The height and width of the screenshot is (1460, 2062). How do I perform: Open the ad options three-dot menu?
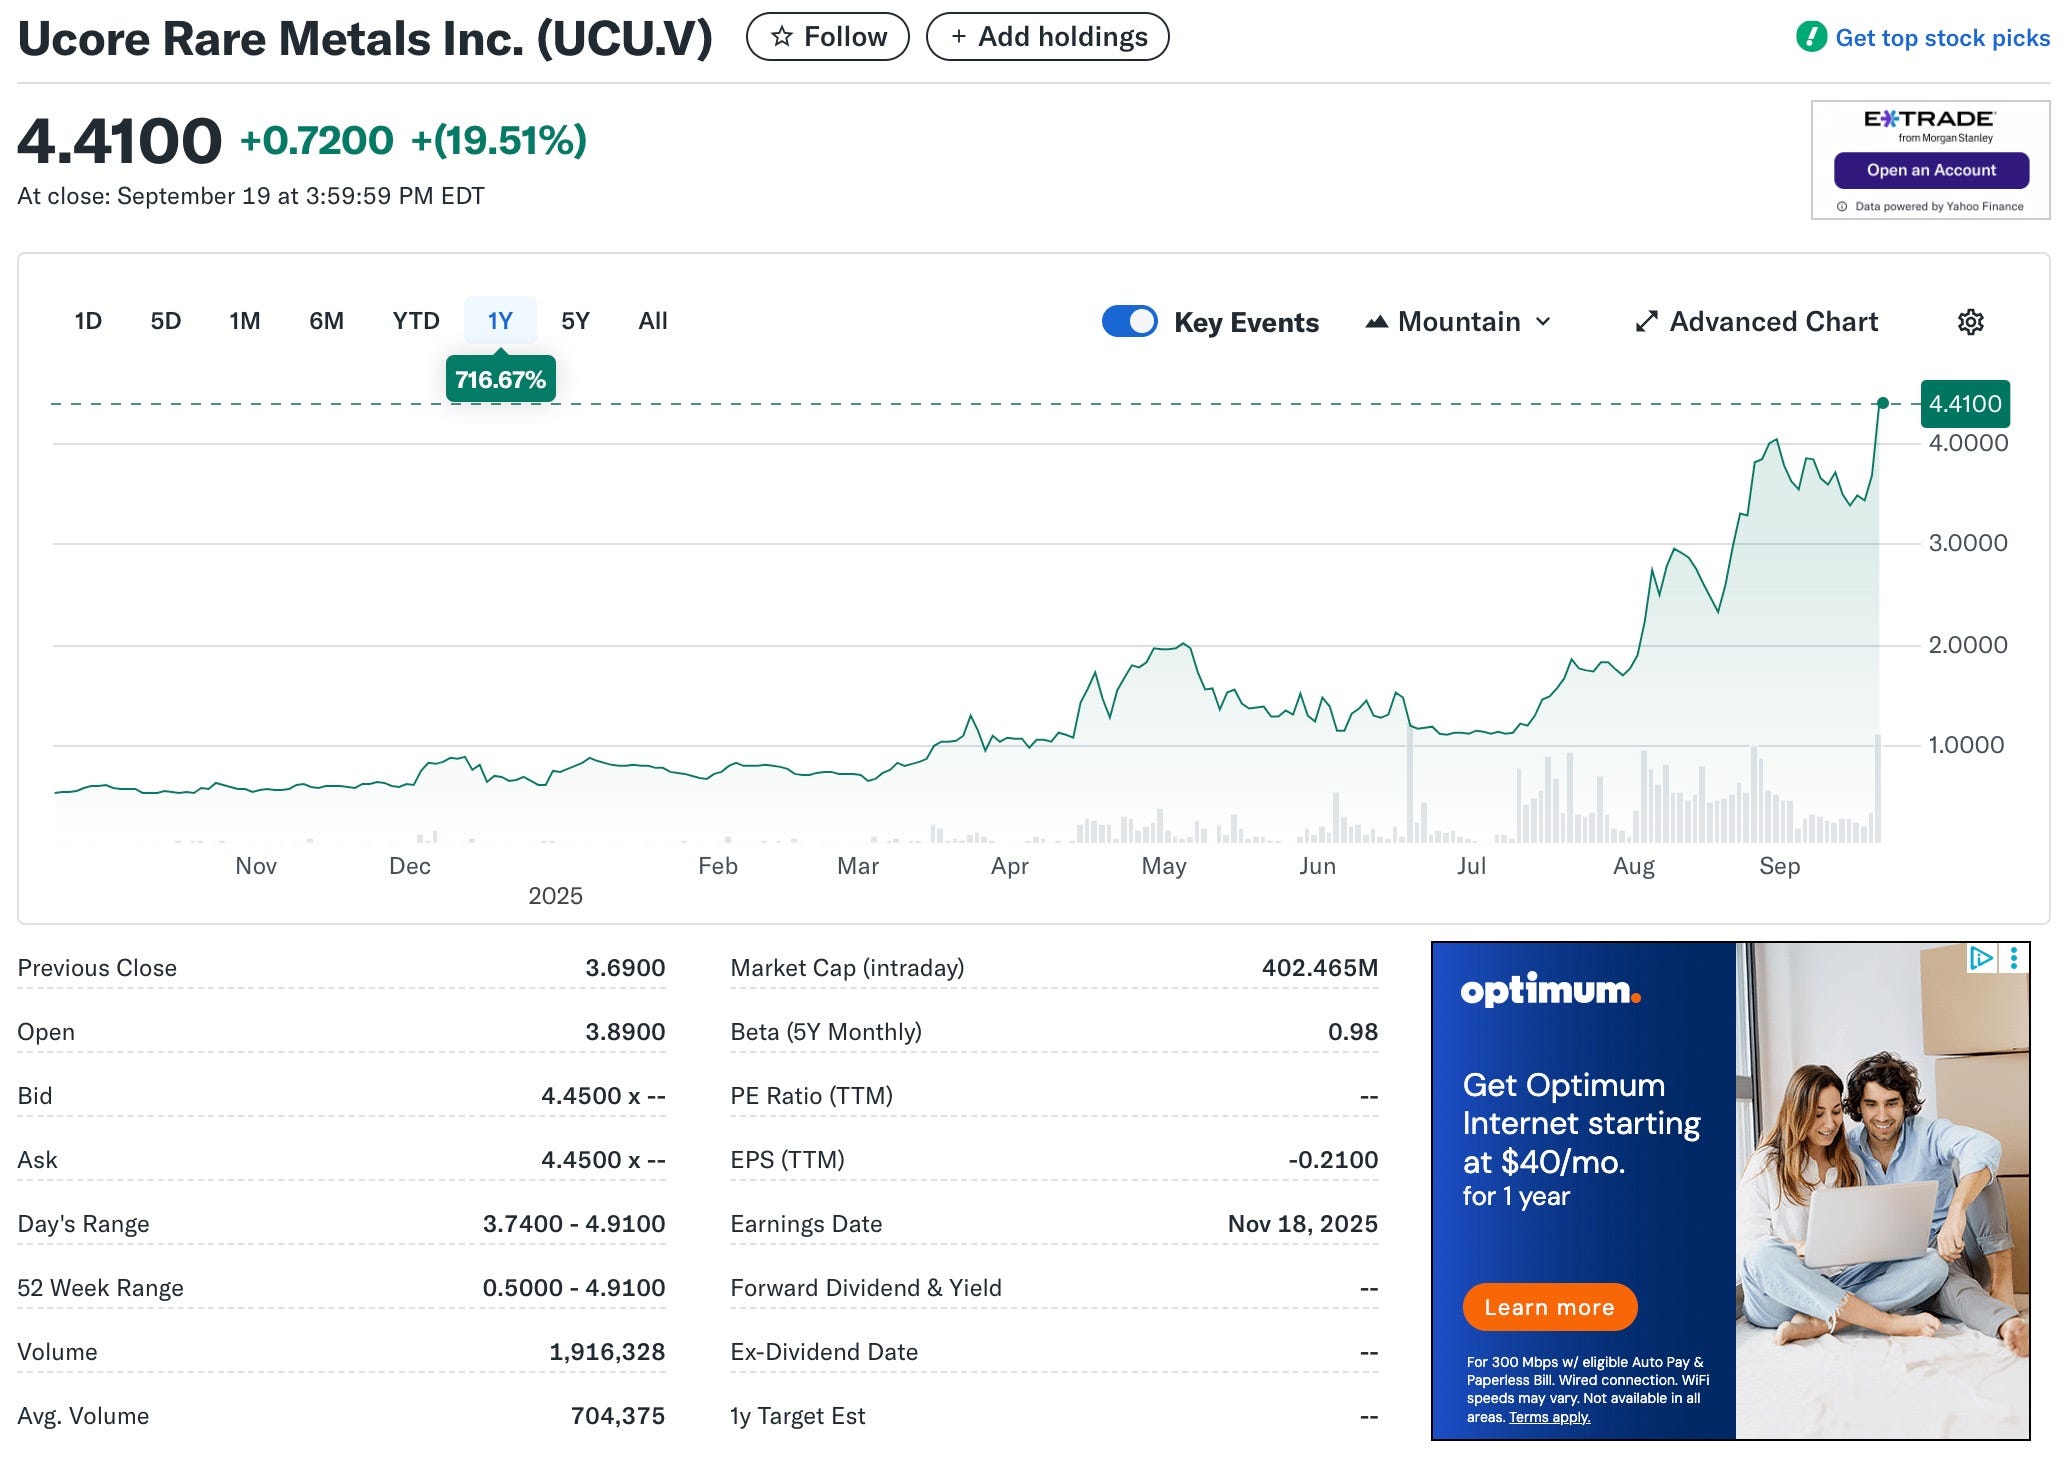tap(2014, 958)
